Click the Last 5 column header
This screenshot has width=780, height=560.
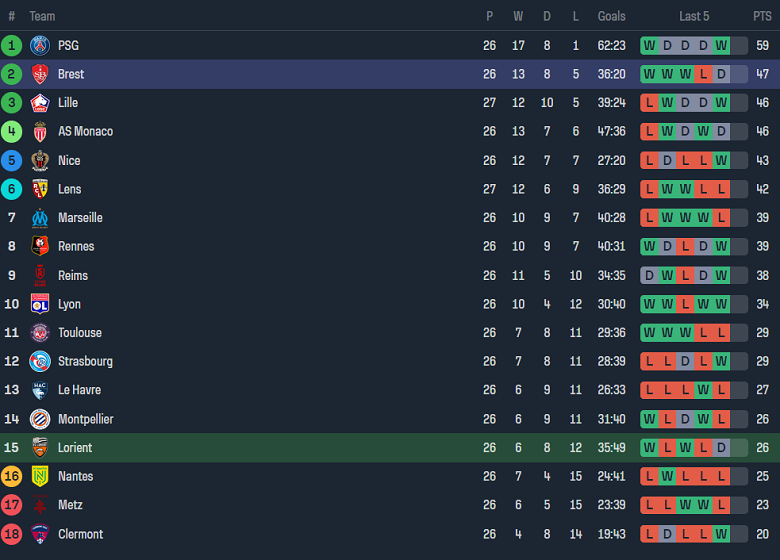point(694,16)
